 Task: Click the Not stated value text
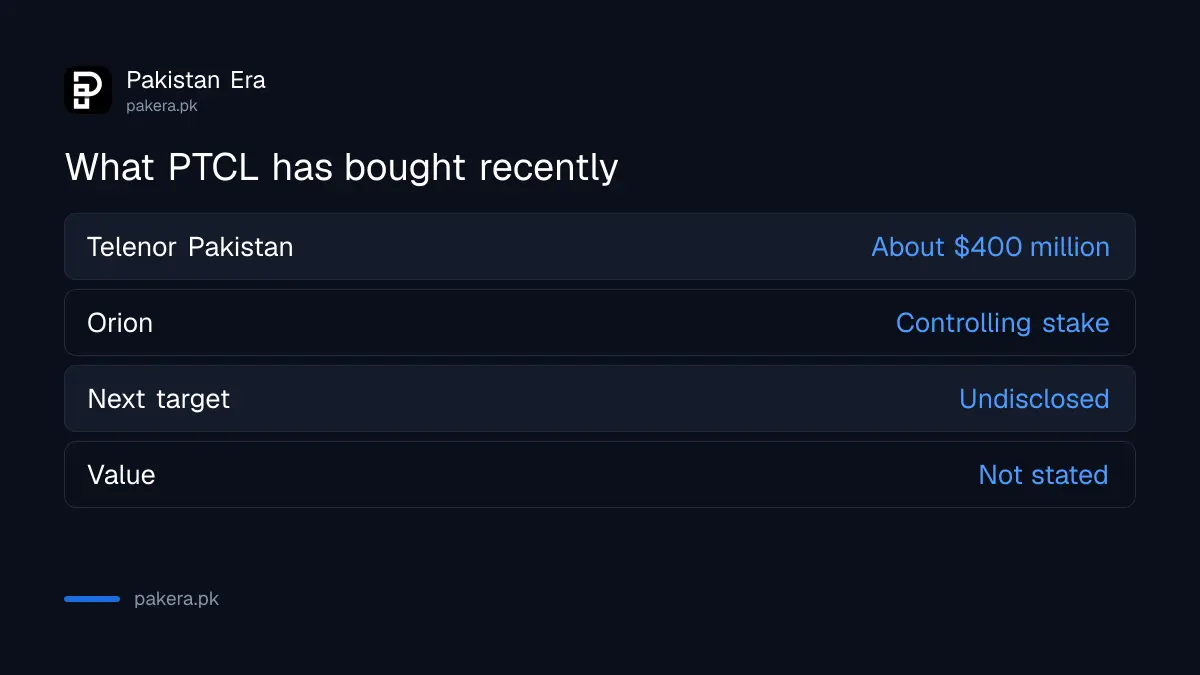(x=1043, y=474)
